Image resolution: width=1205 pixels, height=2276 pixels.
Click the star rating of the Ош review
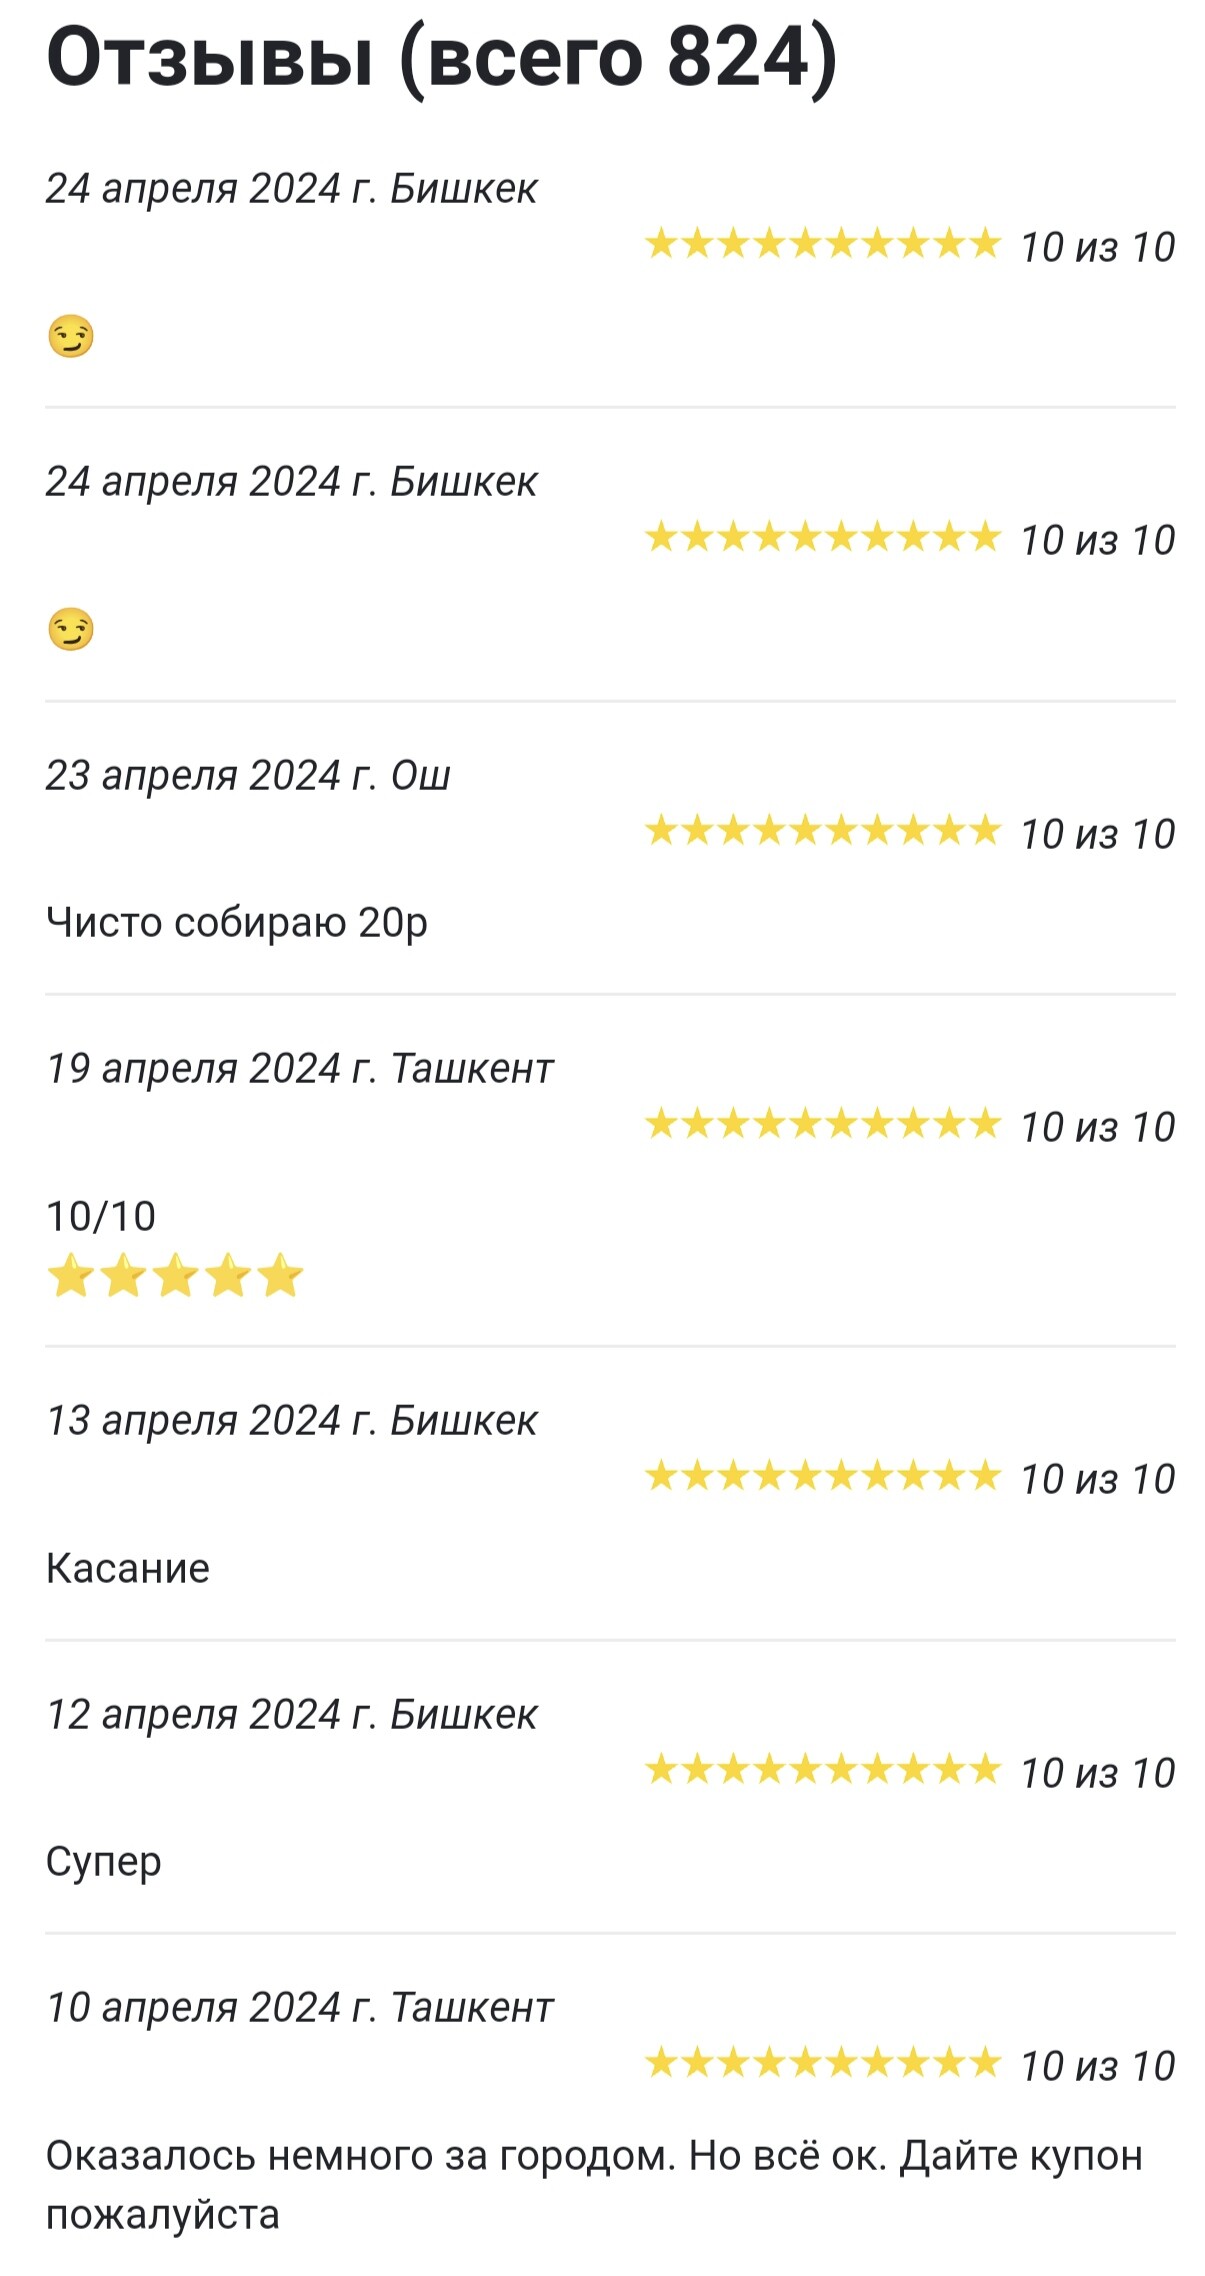(x=822, y=831)
